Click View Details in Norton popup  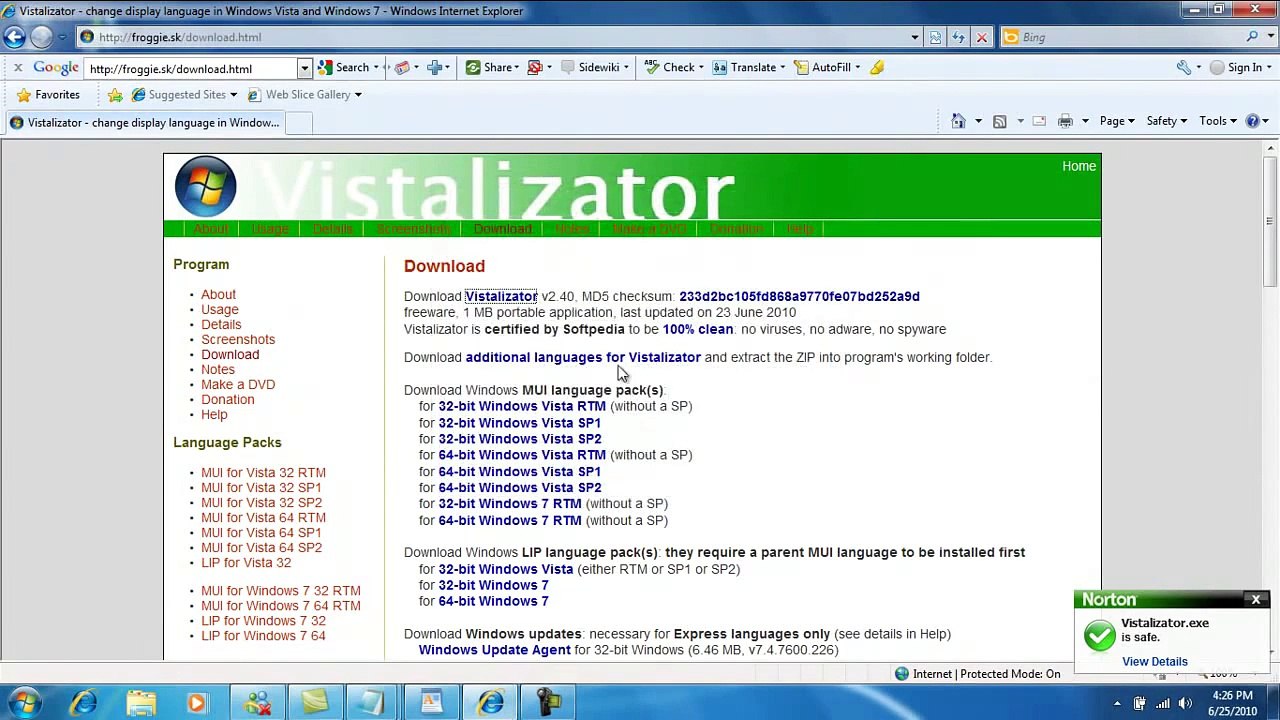click(x=1154, y=661)
